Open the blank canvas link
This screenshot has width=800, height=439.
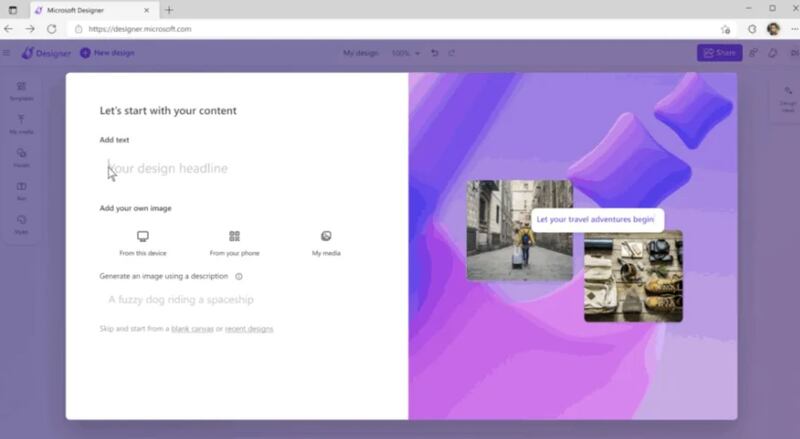[x=192, y=329]
